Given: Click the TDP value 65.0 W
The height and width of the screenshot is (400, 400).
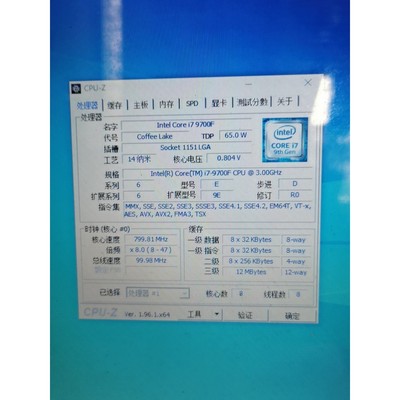Looking at the screenshot, I should (x=235, y=135).
